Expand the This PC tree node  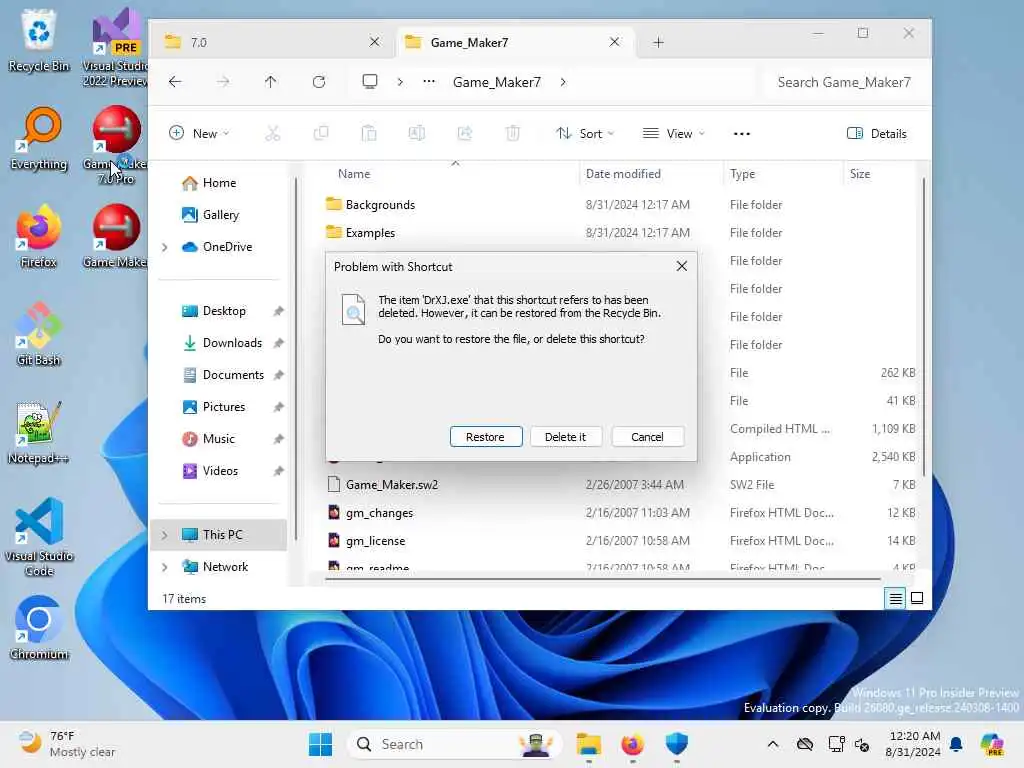[x=165, y=535]
